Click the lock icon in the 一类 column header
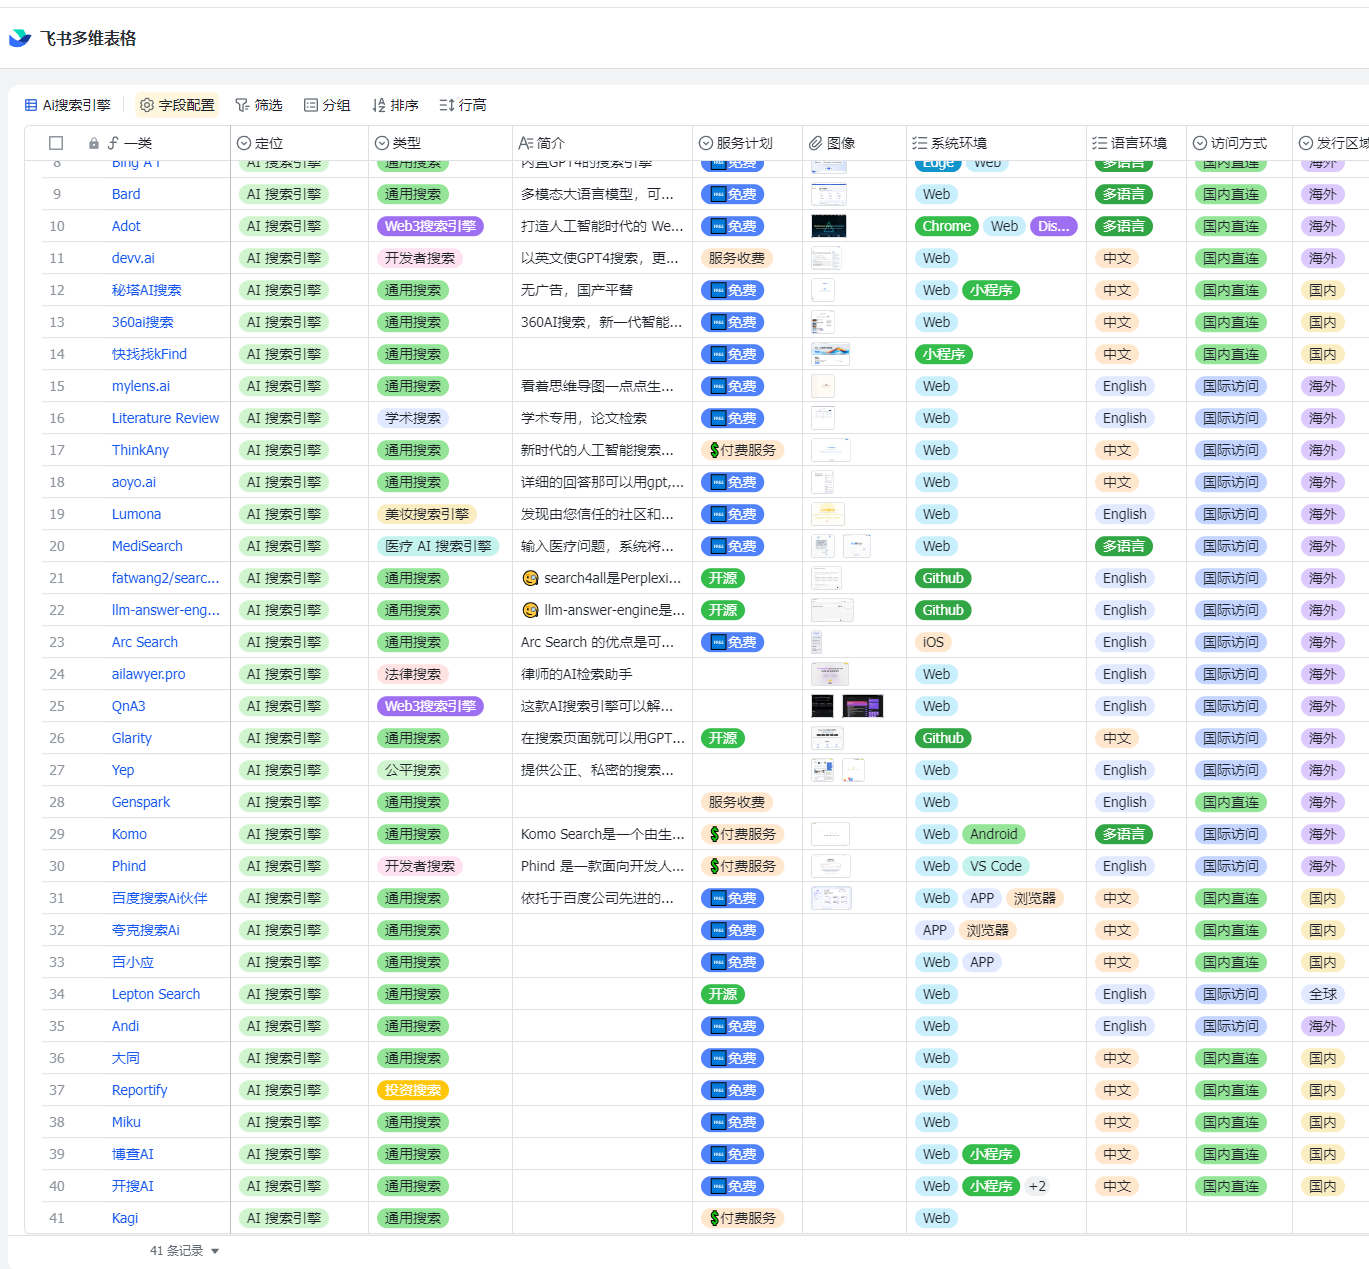 coord(94,143)
